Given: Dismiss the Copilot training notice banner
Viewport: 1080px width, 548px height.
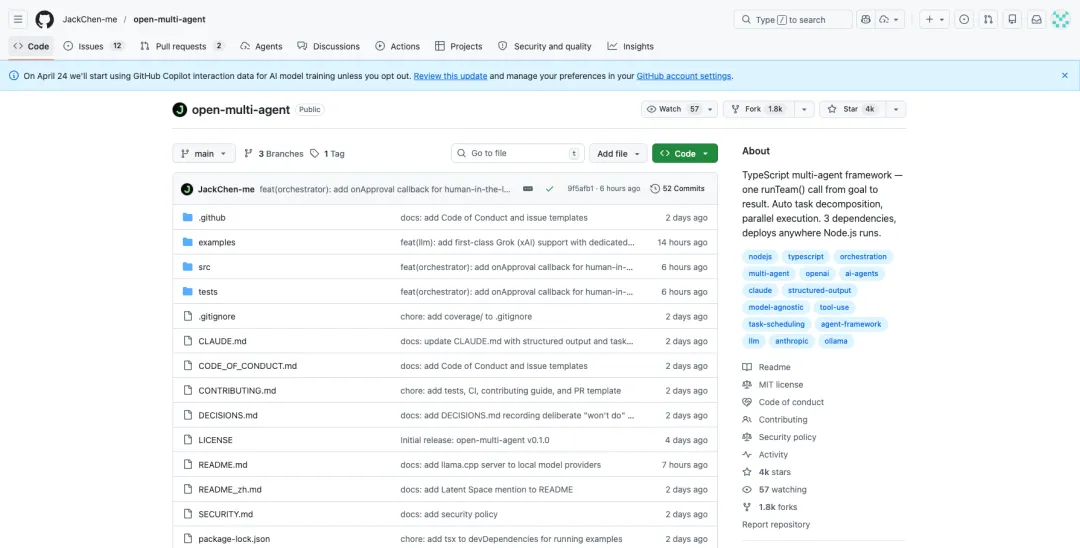Looking at the screenshot, I should point(1065,76).
